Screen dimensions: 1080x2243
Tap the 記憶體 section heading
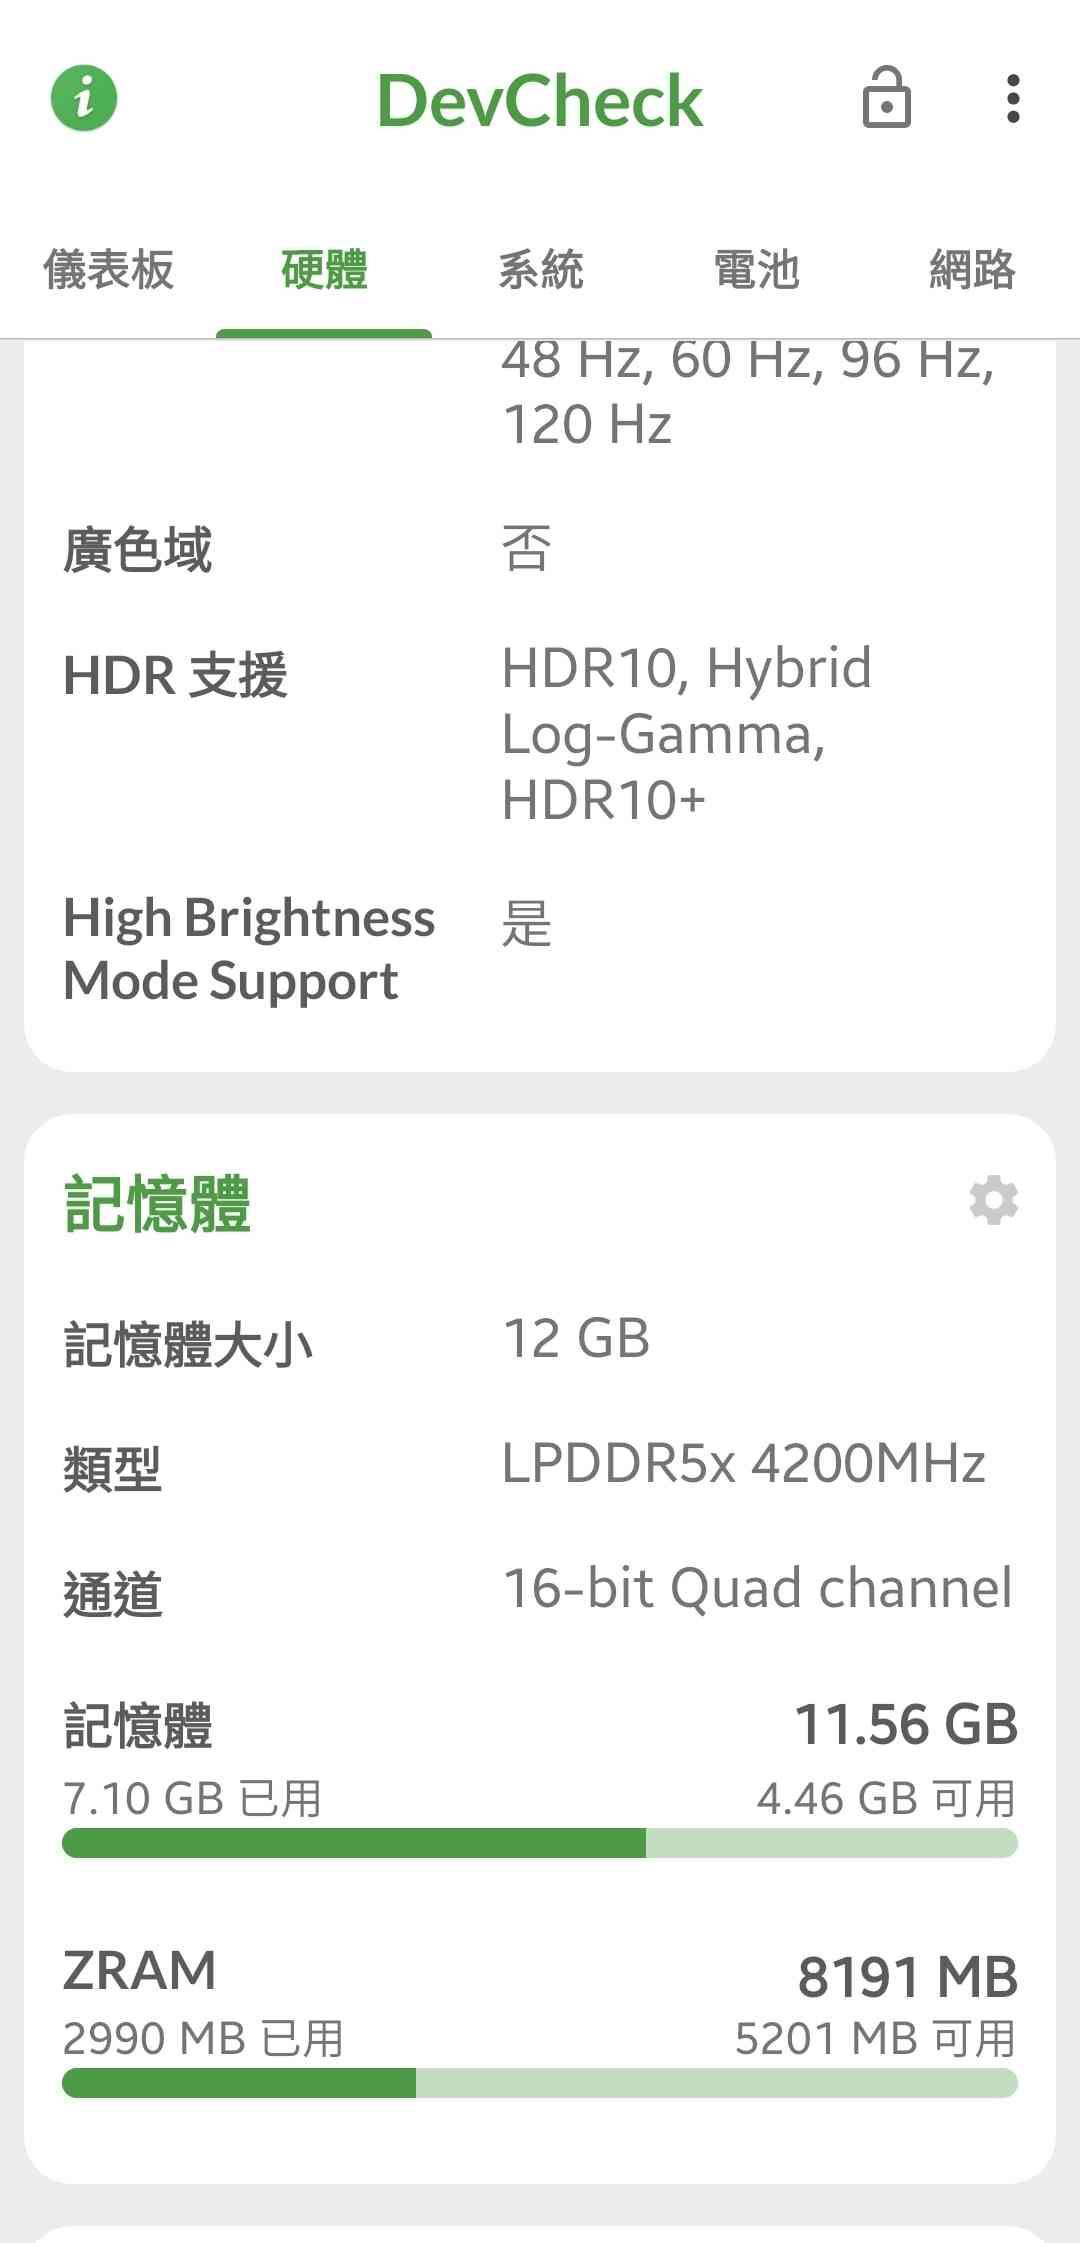157,1204
